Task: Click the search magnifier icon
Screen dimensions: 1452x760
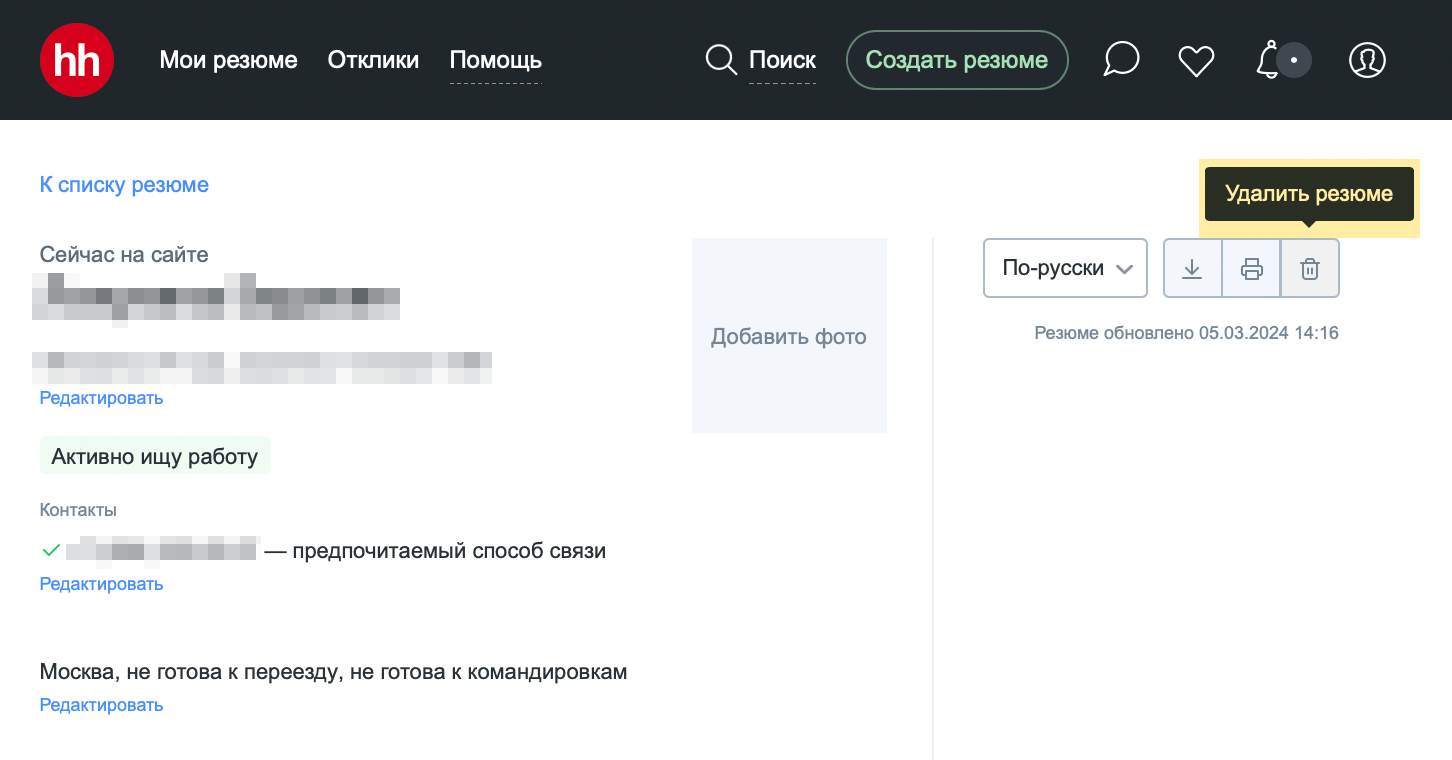Action: click(x=721, y=60)
